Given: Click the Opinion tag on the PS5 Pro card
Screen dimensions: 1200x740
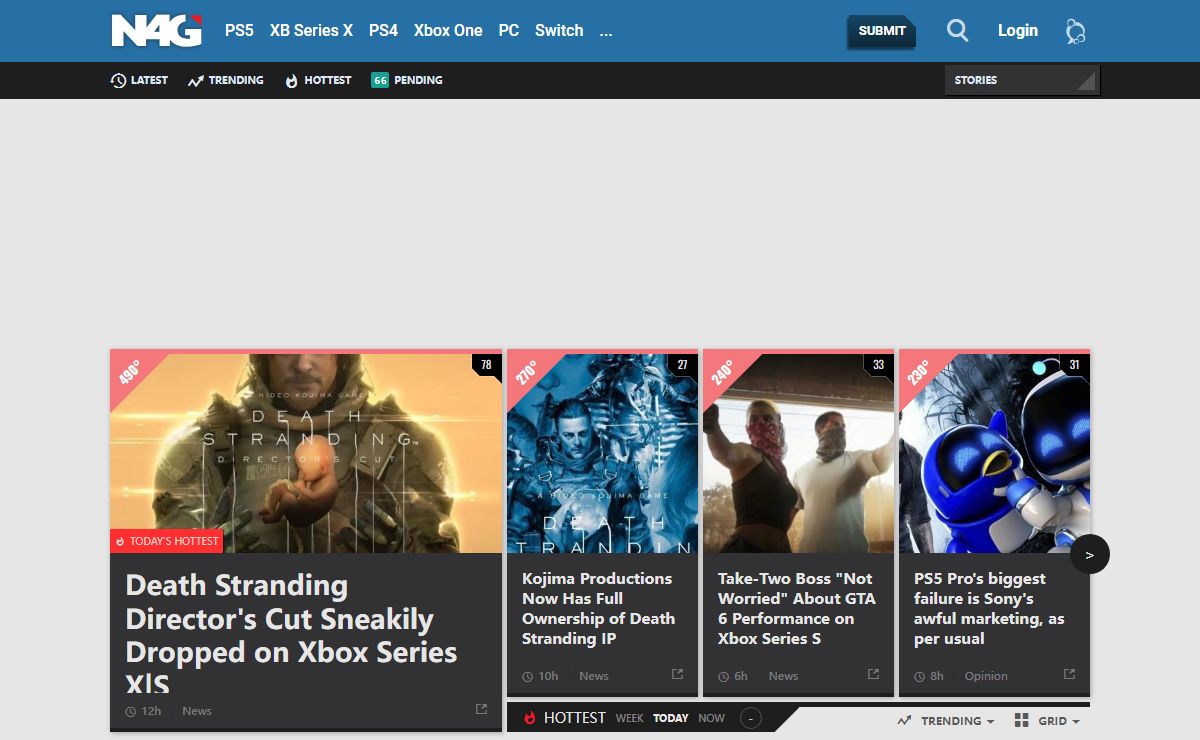Looking at the screenshot, I should 986,676.
